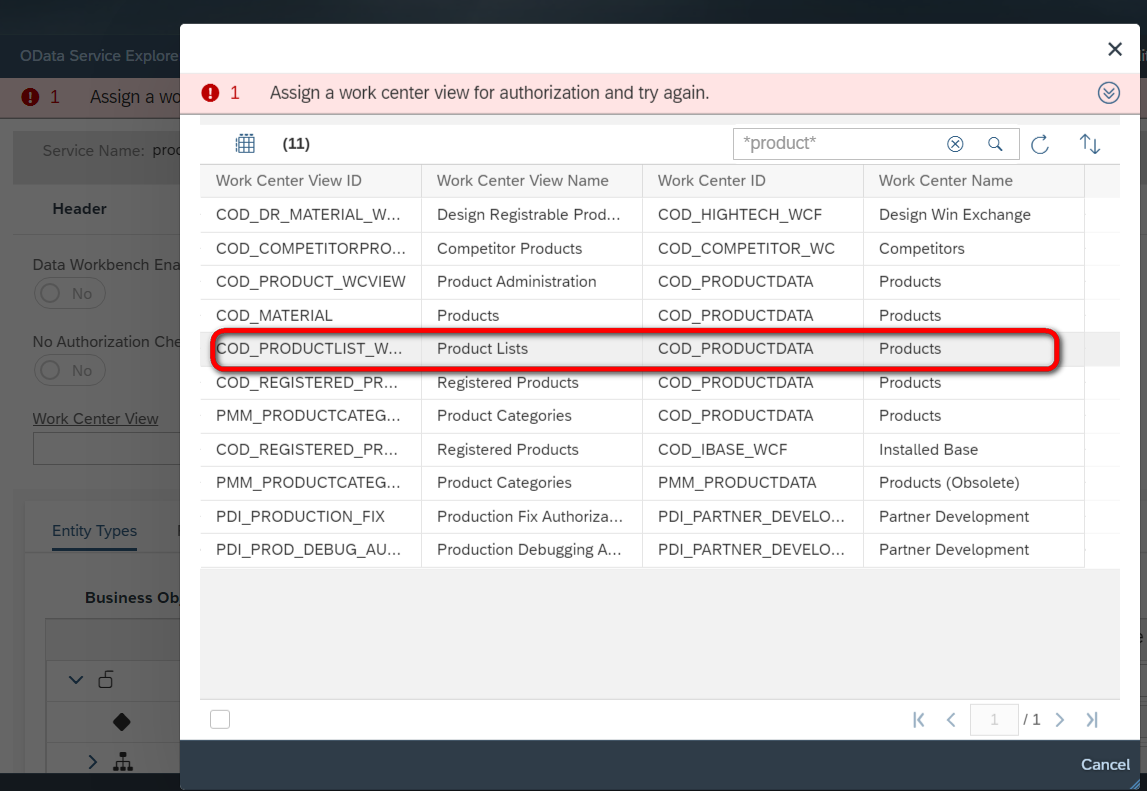Screen dimensions: 1147x791
Task: Go to the next page
Action: [x=1059, y=720]
